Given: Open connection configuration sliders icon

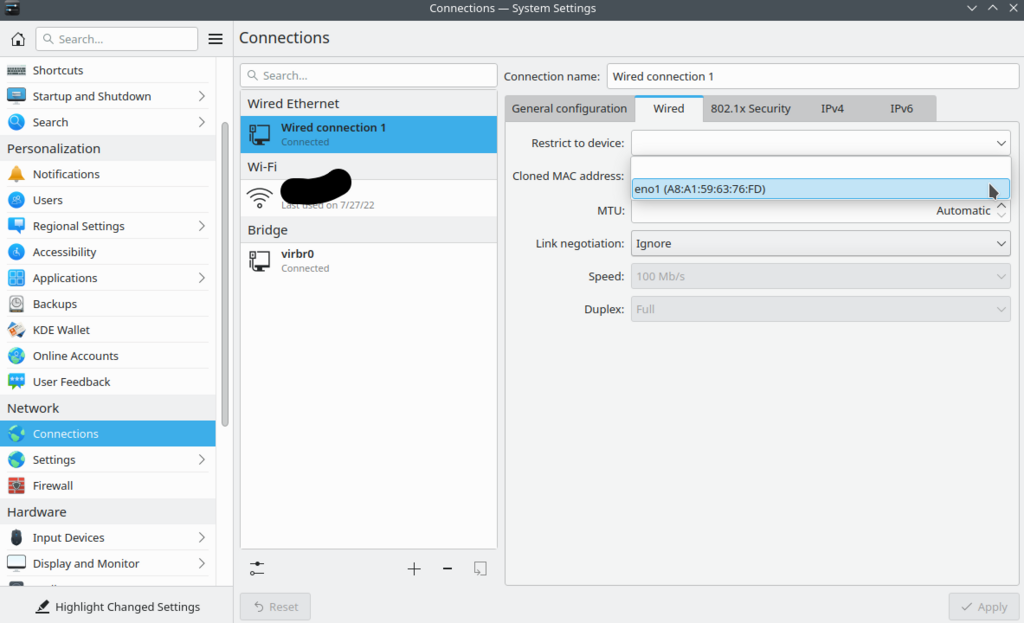Looking at the screenshot, I should pyautogui.click(x=258, y=568).
